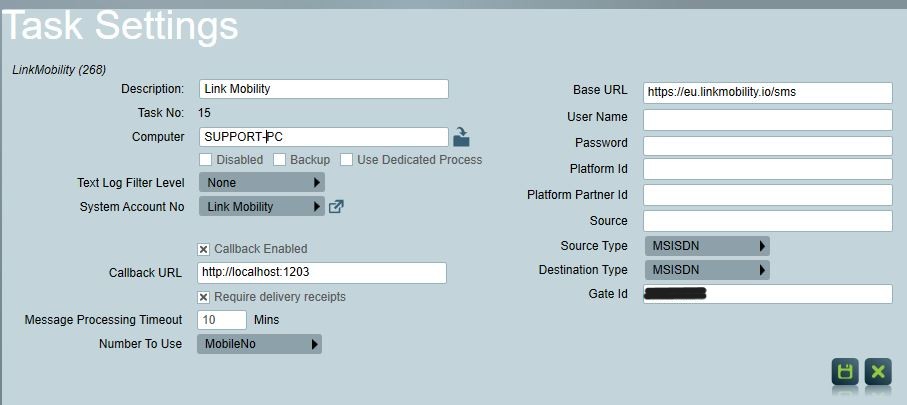Screen dimensions: 907x405
Task: Click the green save disk icon
Action: (845, 371)
